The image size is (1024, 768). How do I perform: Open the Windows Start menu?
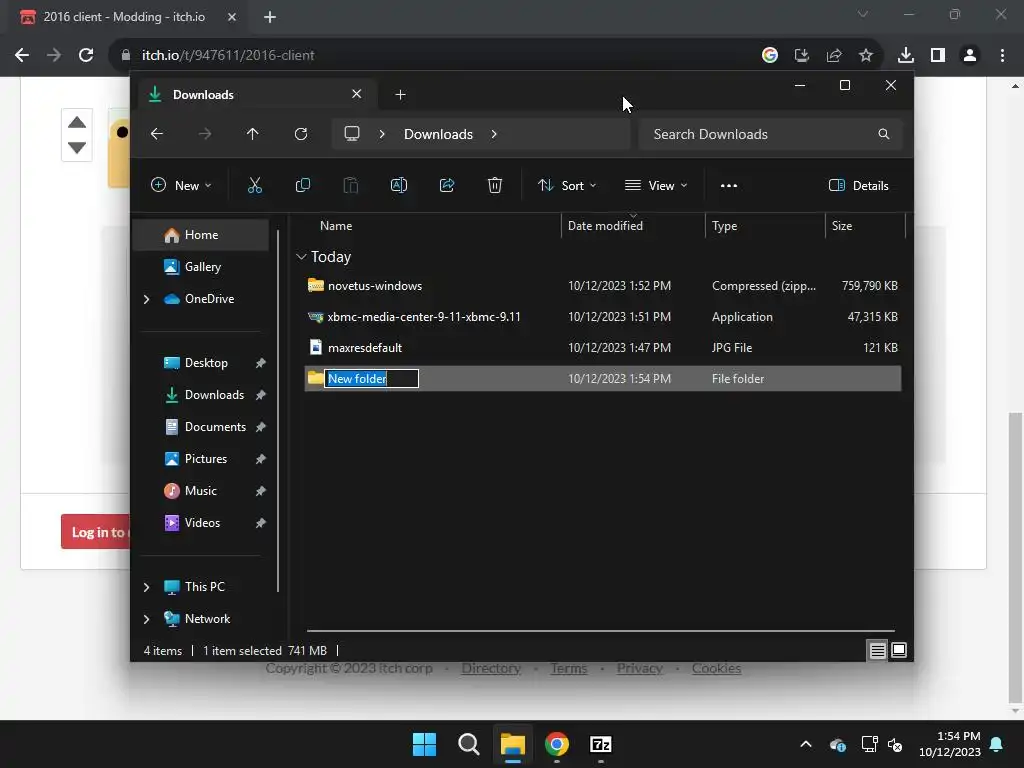424,744
